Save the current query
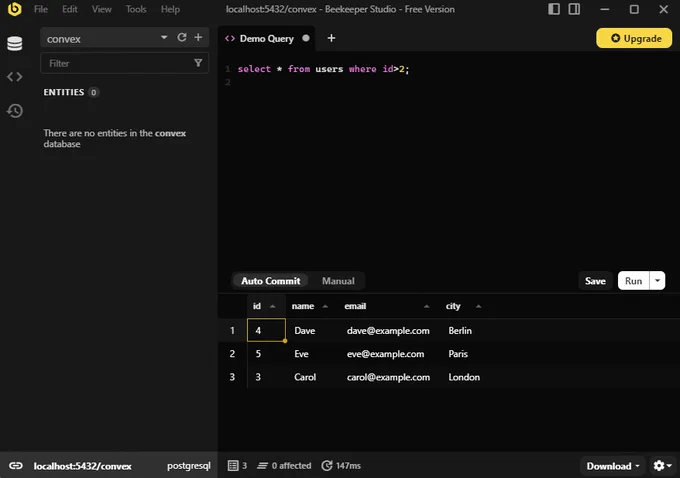 [x=595, y=281]
